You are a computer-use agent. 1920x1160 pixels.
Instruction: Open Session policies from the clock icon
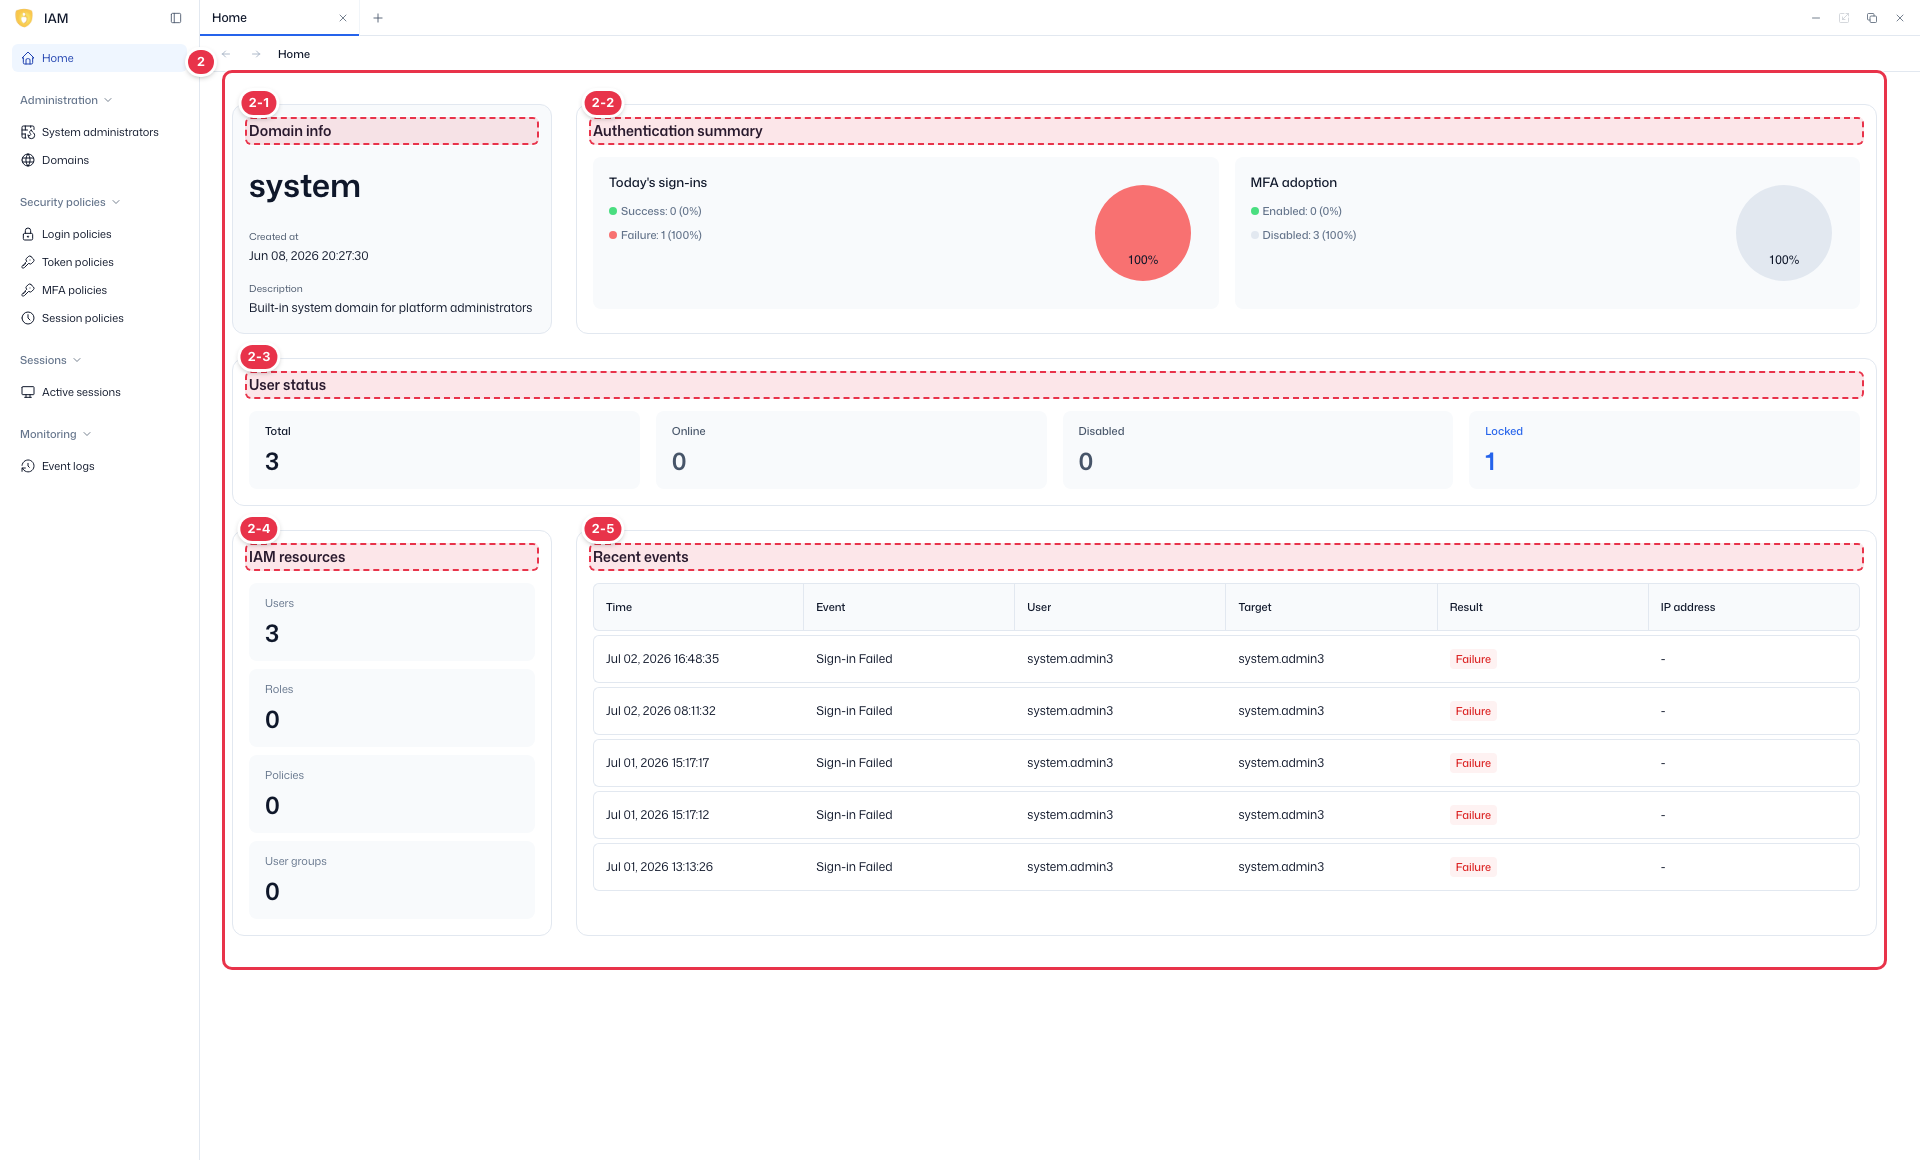[28, 318]
